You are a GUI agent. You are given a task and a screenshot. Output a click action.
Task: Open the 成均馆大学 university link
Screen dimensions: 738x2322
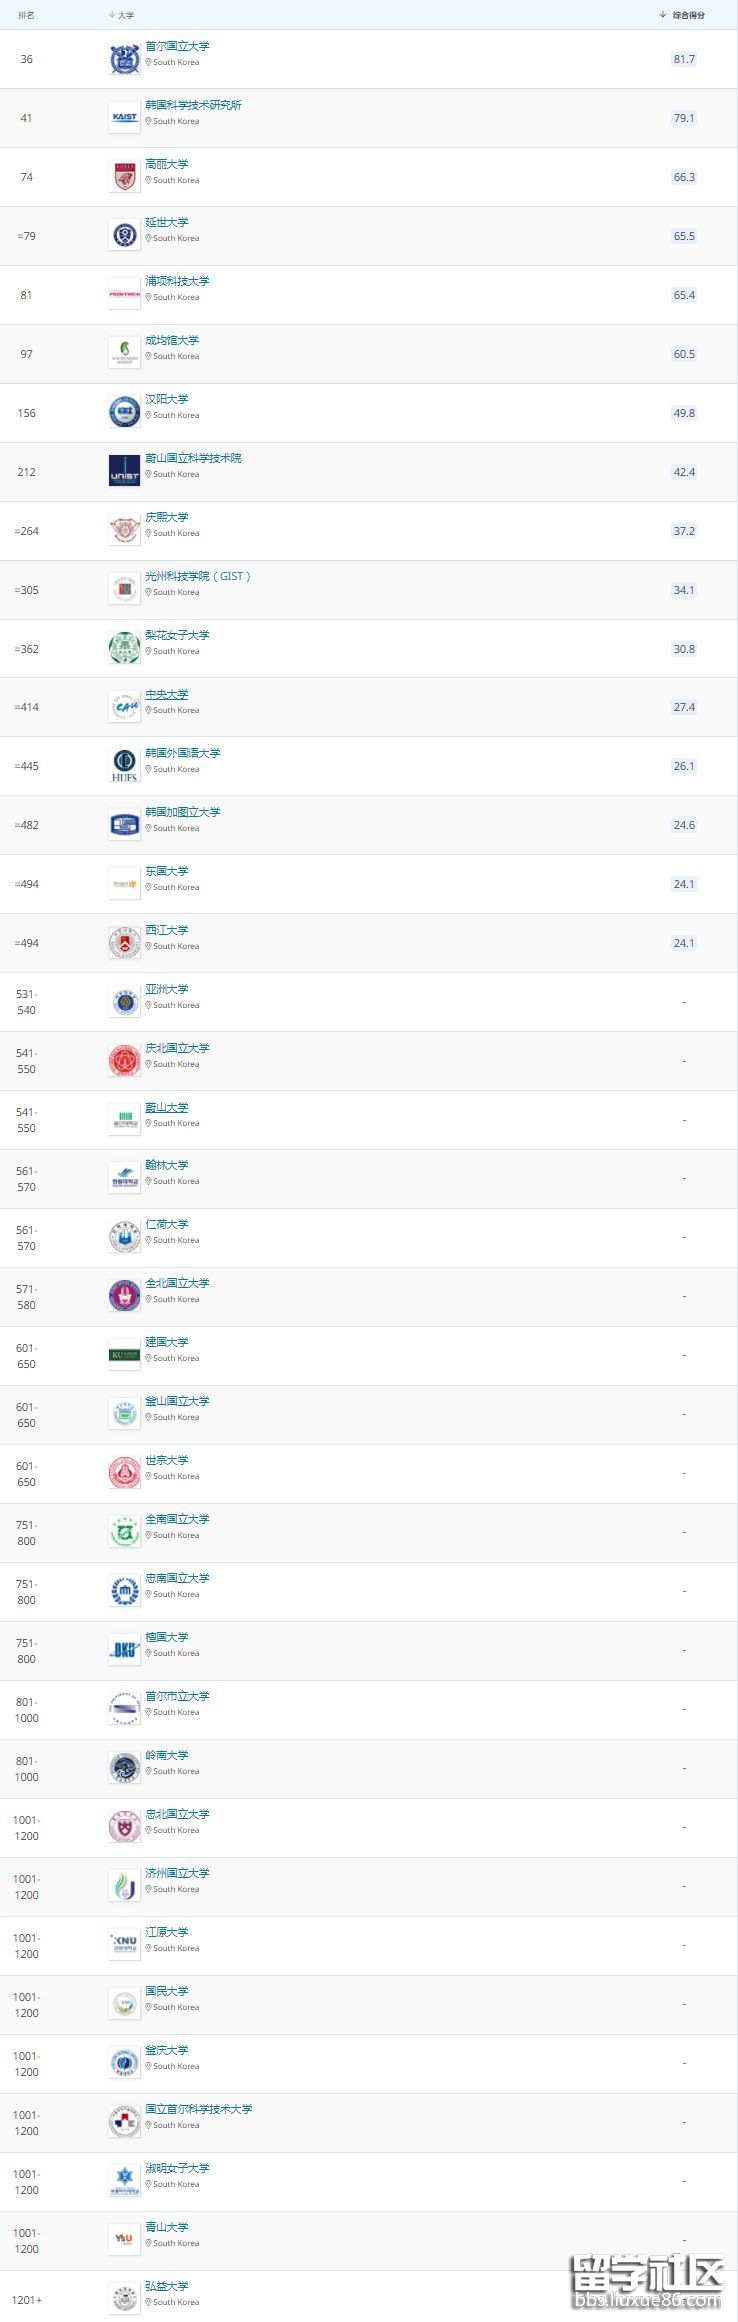pyautogui.click(x=172, y=340)
